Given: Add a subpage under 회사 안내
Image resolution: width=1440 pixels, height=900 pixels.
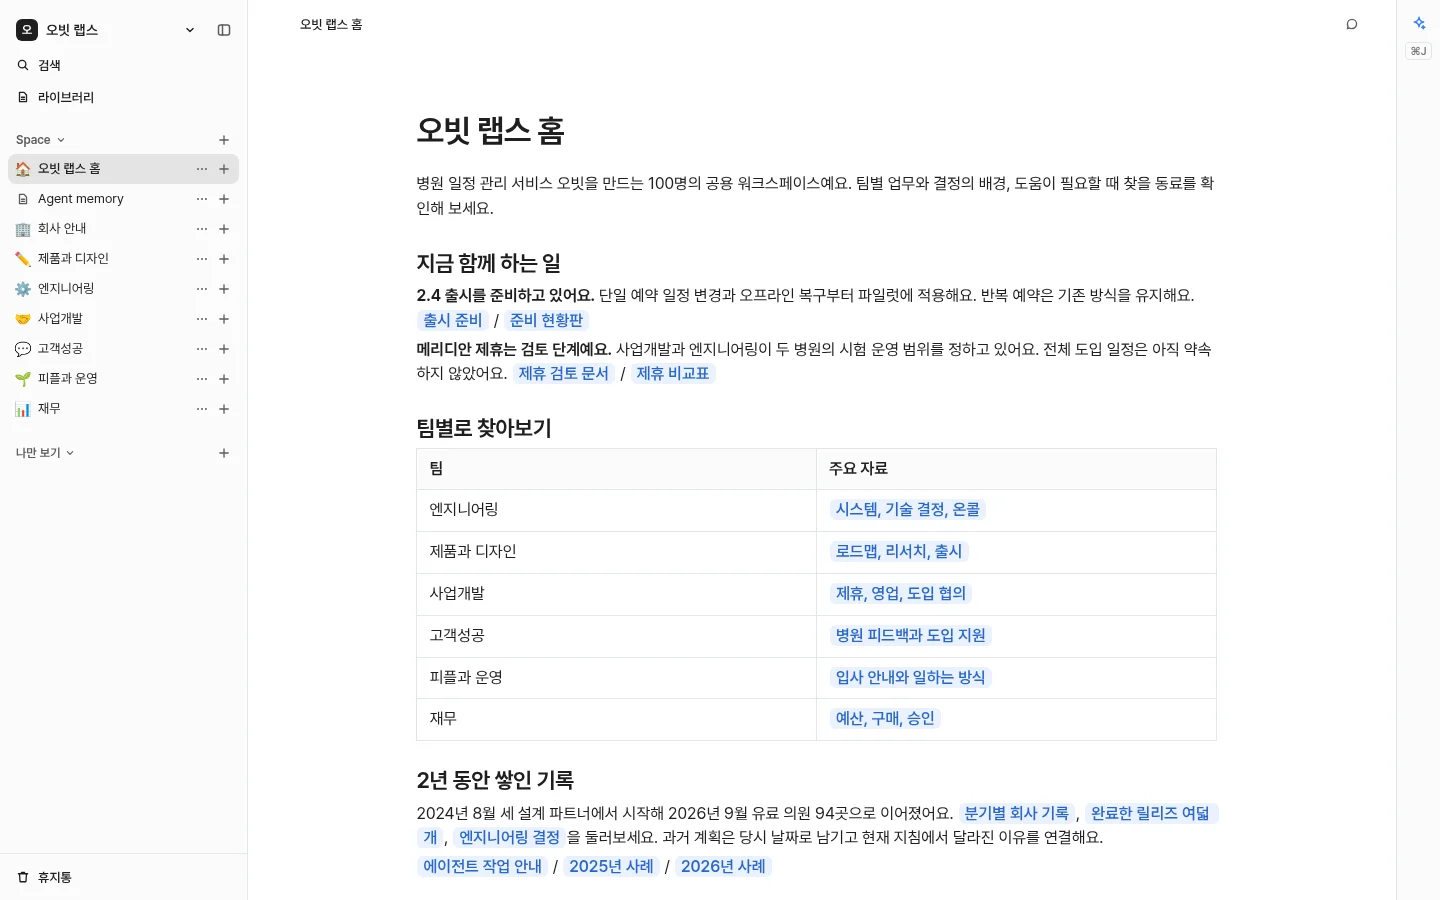Looking at the screenshot, I should click(224, 229).
